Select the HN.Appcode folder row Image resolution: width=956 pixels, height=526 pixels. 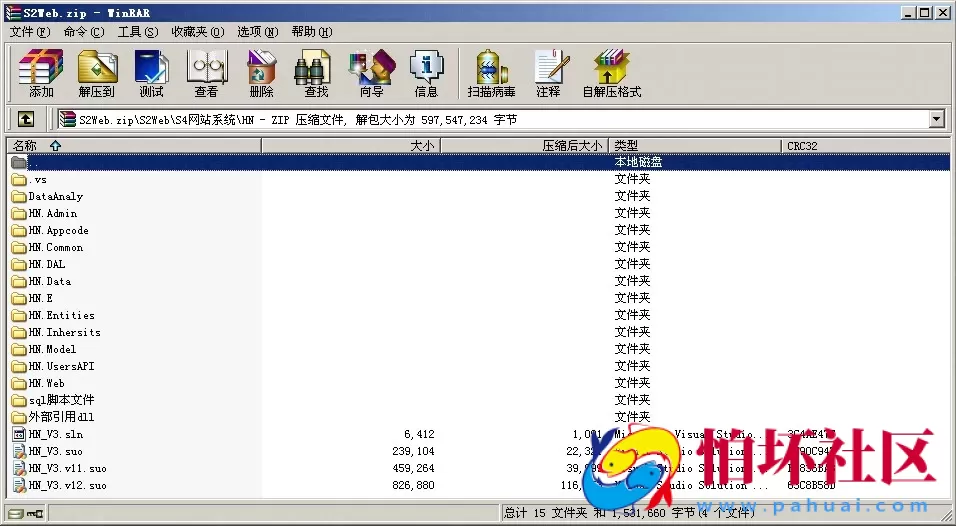coord(479,230)
